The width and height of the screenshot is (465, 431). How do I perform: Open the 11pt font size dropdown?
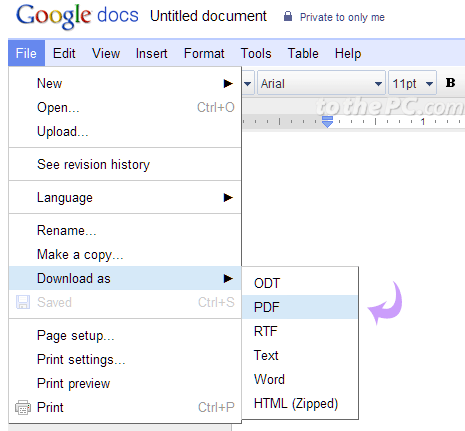tap(413, 83)
